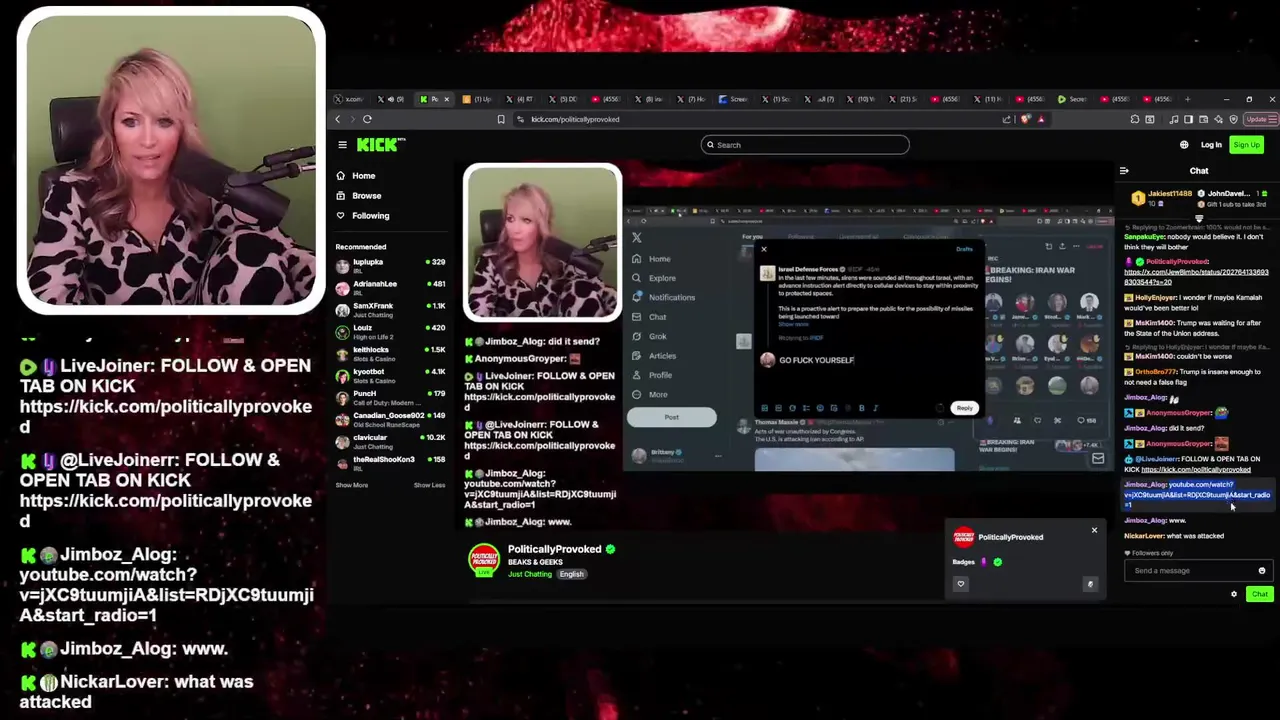Open recommended channel PuncH
The image size is (1280, 720).
pos(390,397)
